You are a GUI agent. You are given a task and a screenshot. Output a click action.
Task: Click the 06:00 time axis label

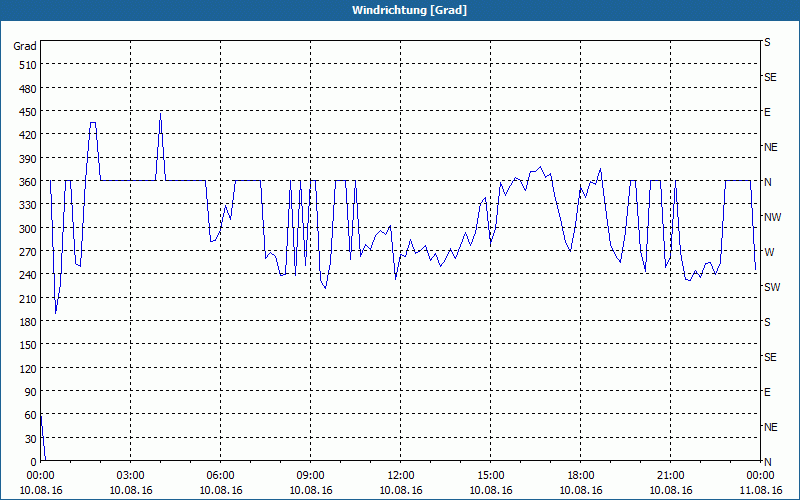click(220, 476)
